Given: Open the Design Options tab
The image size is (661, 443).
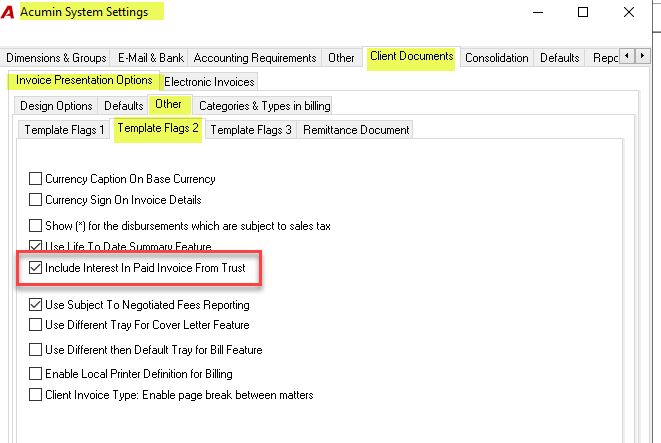Looking at the screenshot, I should coord(56,106).
